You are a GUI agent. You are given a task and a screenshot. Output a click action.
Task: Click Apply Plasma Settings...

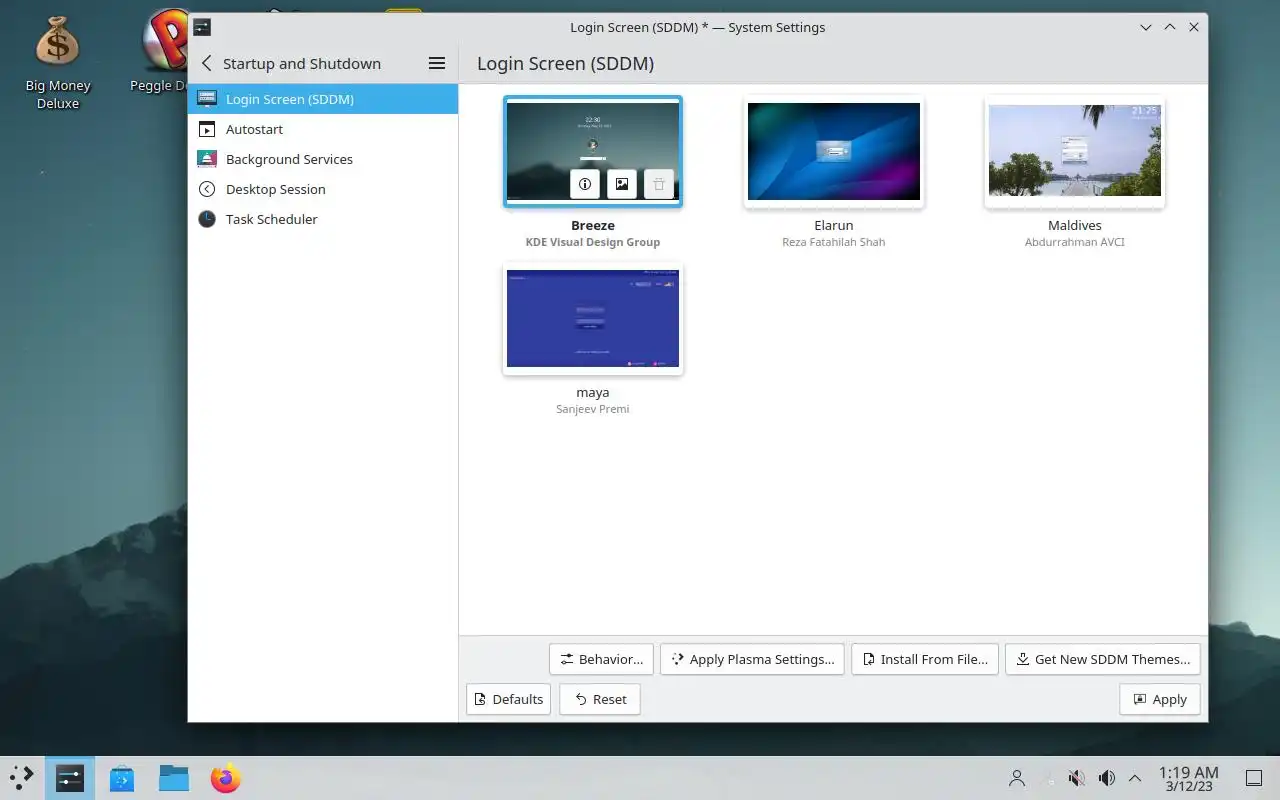(752, 659)
